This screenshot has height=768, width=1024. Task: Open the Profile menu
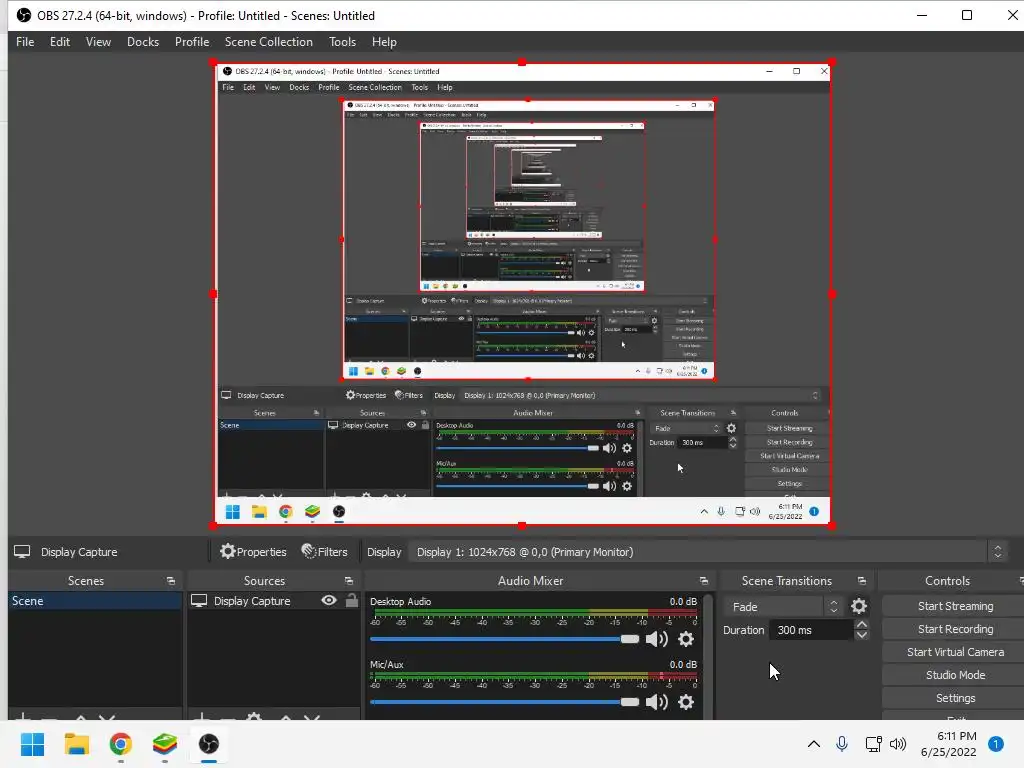(192, 42)
